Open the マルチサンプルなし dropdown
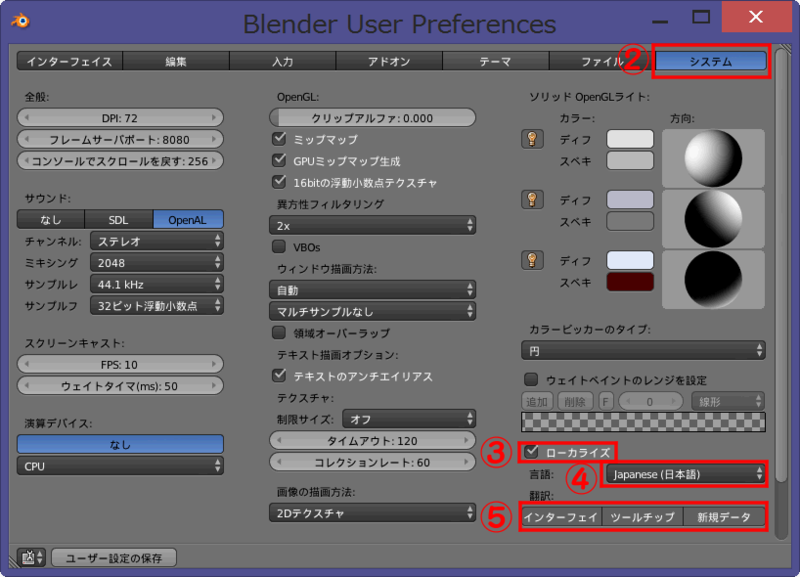800x577 pixels. pos(372,311)
